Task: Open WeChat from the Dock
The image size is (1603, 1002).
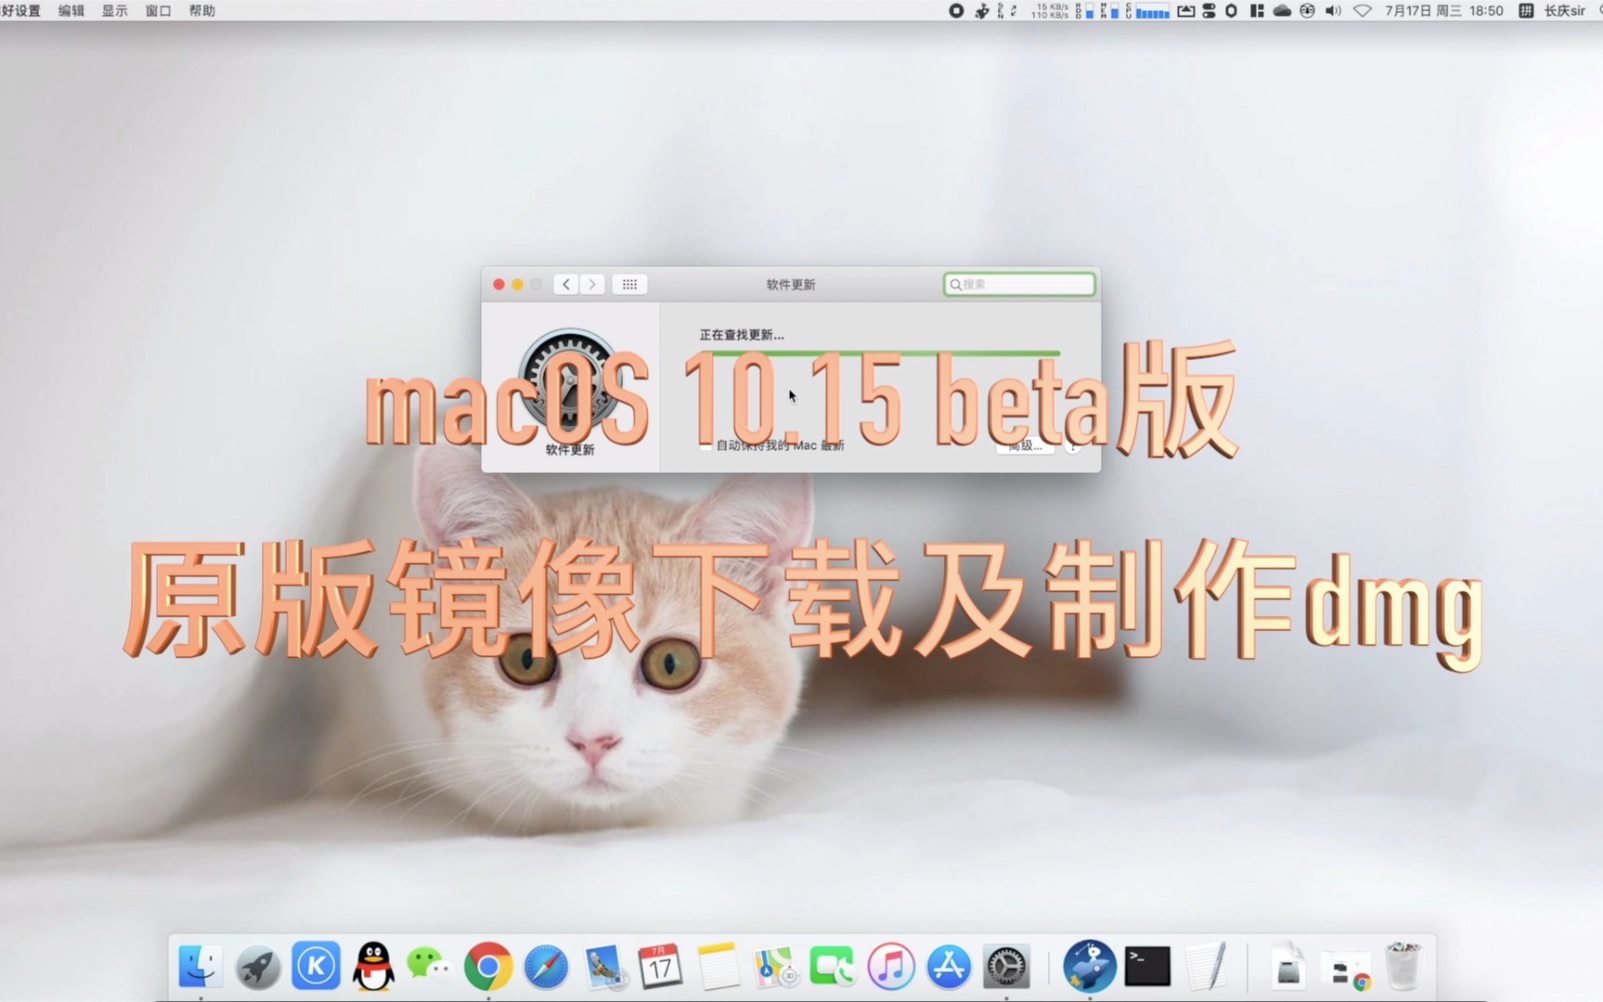Action: tap(430, 966)
